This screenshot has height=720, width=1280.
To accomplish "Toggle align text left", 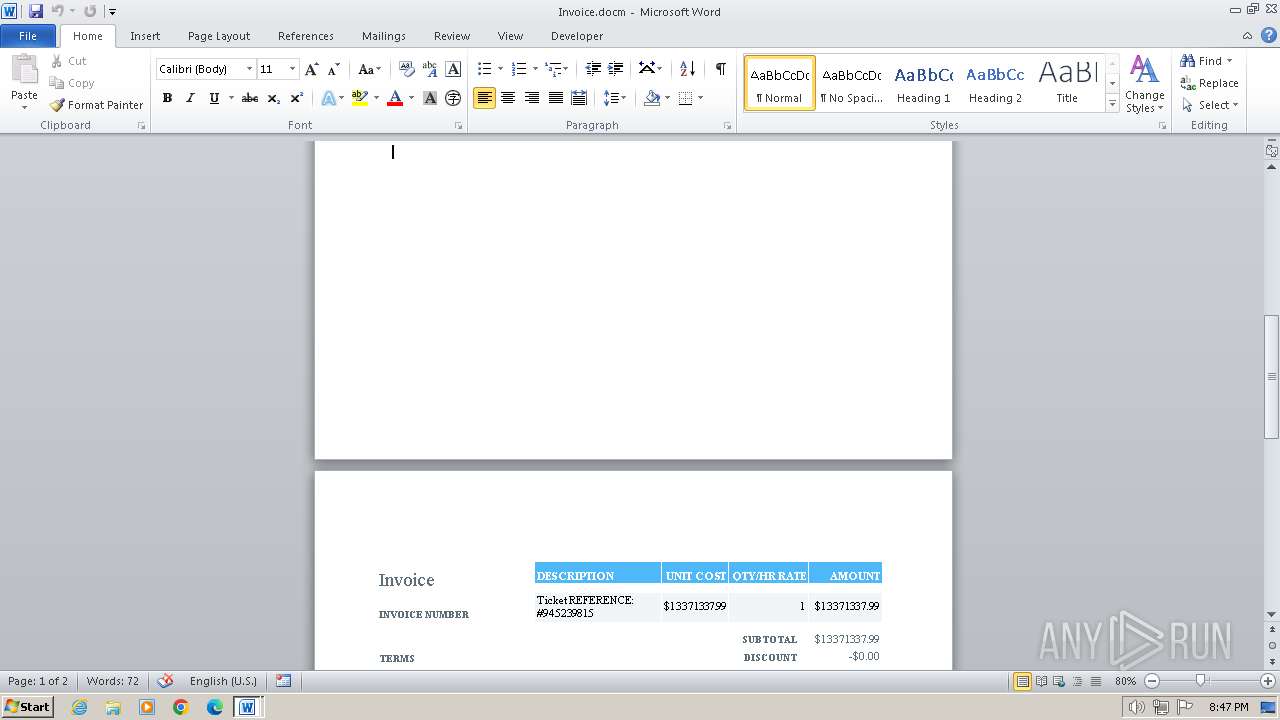I will pyautogui.click(x=484, y=98).
